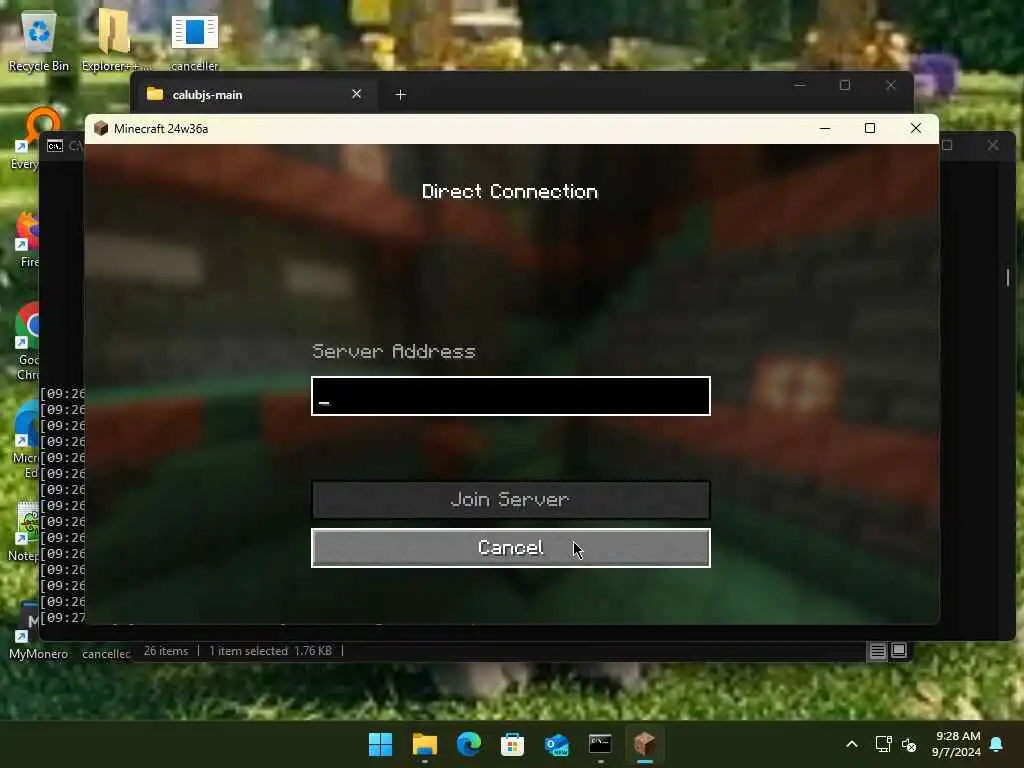Image resolution: width=1024 pixels, height=768 pixels.
Task: Switch File Explorer to details view
Action: (x=878, y=650)
